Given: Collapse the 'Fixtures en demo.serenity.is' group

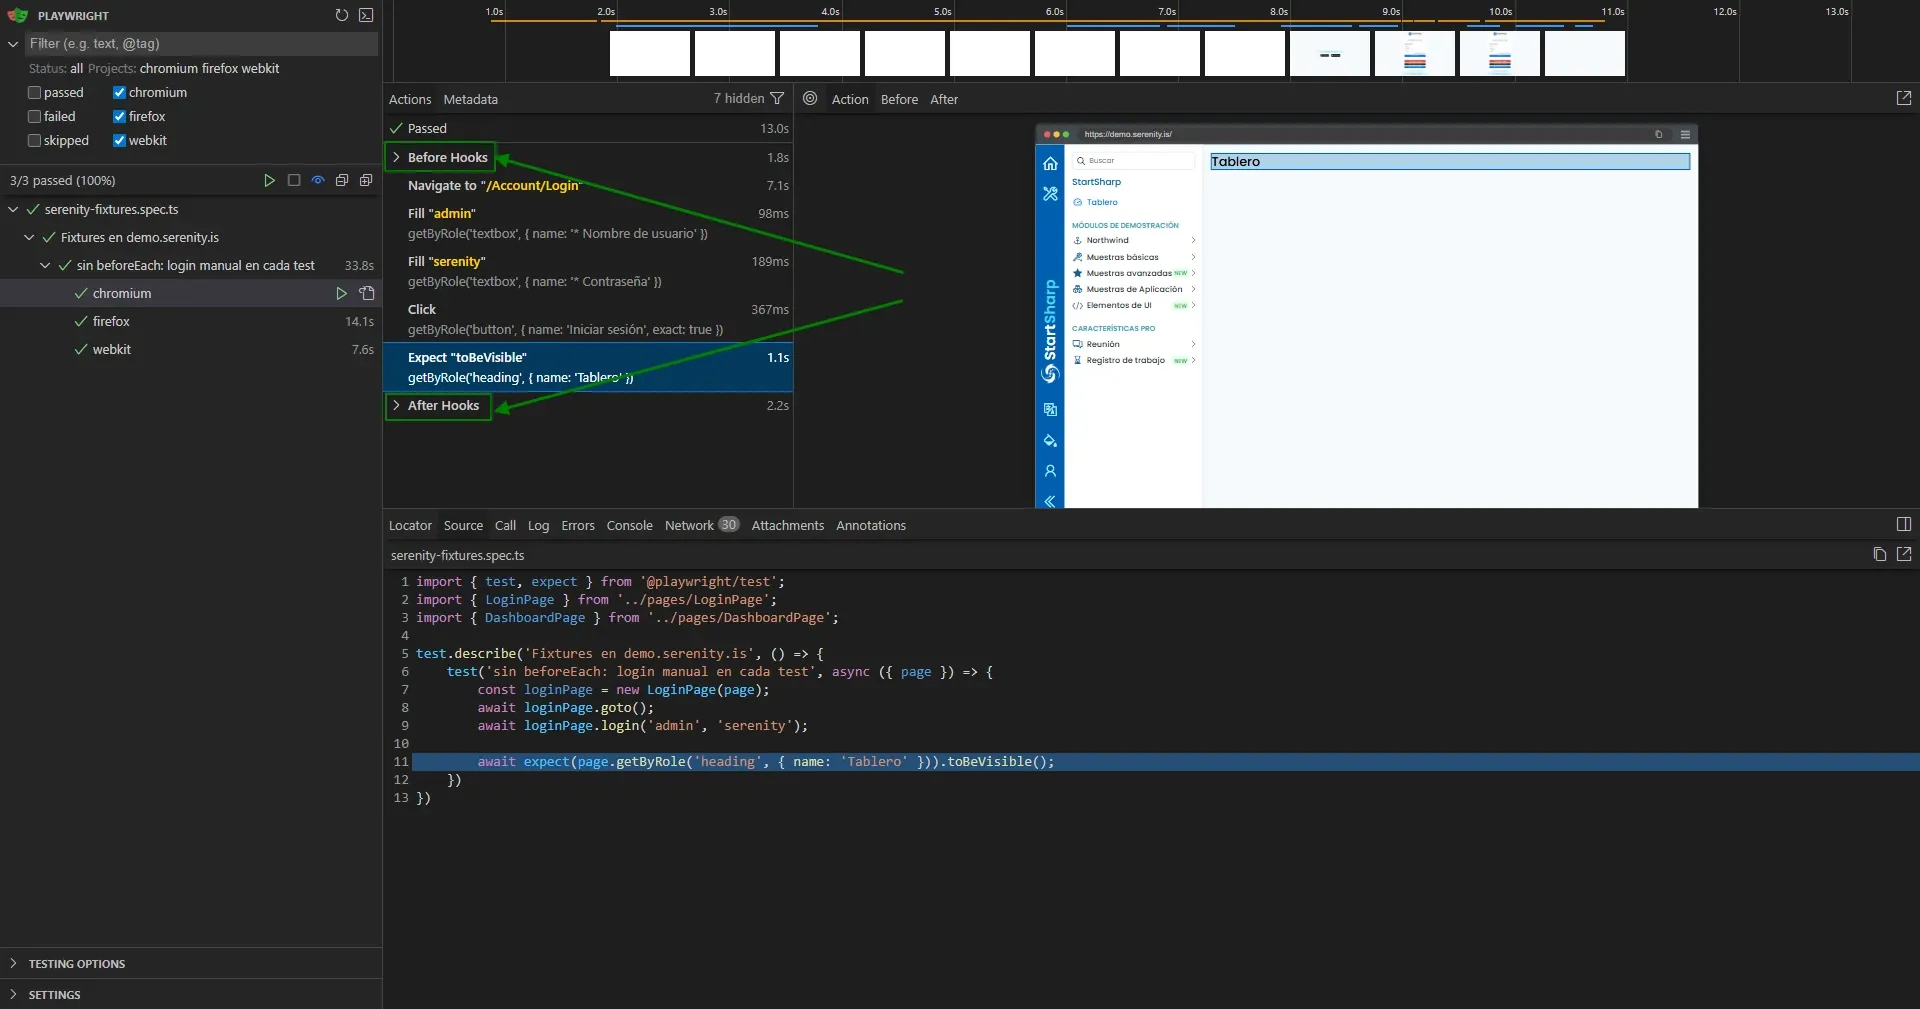Looking at the screenshot, I should 29,237.
